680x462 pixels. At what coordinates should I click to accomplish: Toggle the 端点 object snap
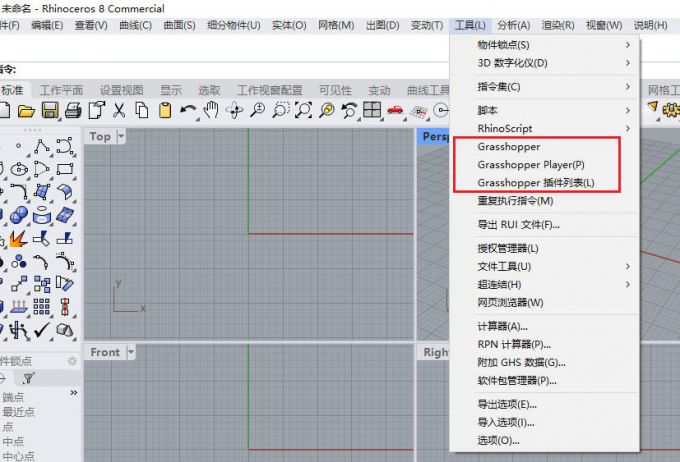[x=13, y=397]
